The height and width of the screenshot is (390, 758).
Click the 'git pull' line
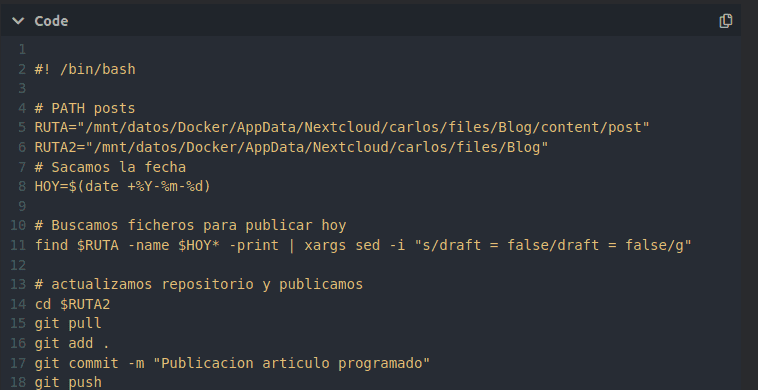coord(68,323)
